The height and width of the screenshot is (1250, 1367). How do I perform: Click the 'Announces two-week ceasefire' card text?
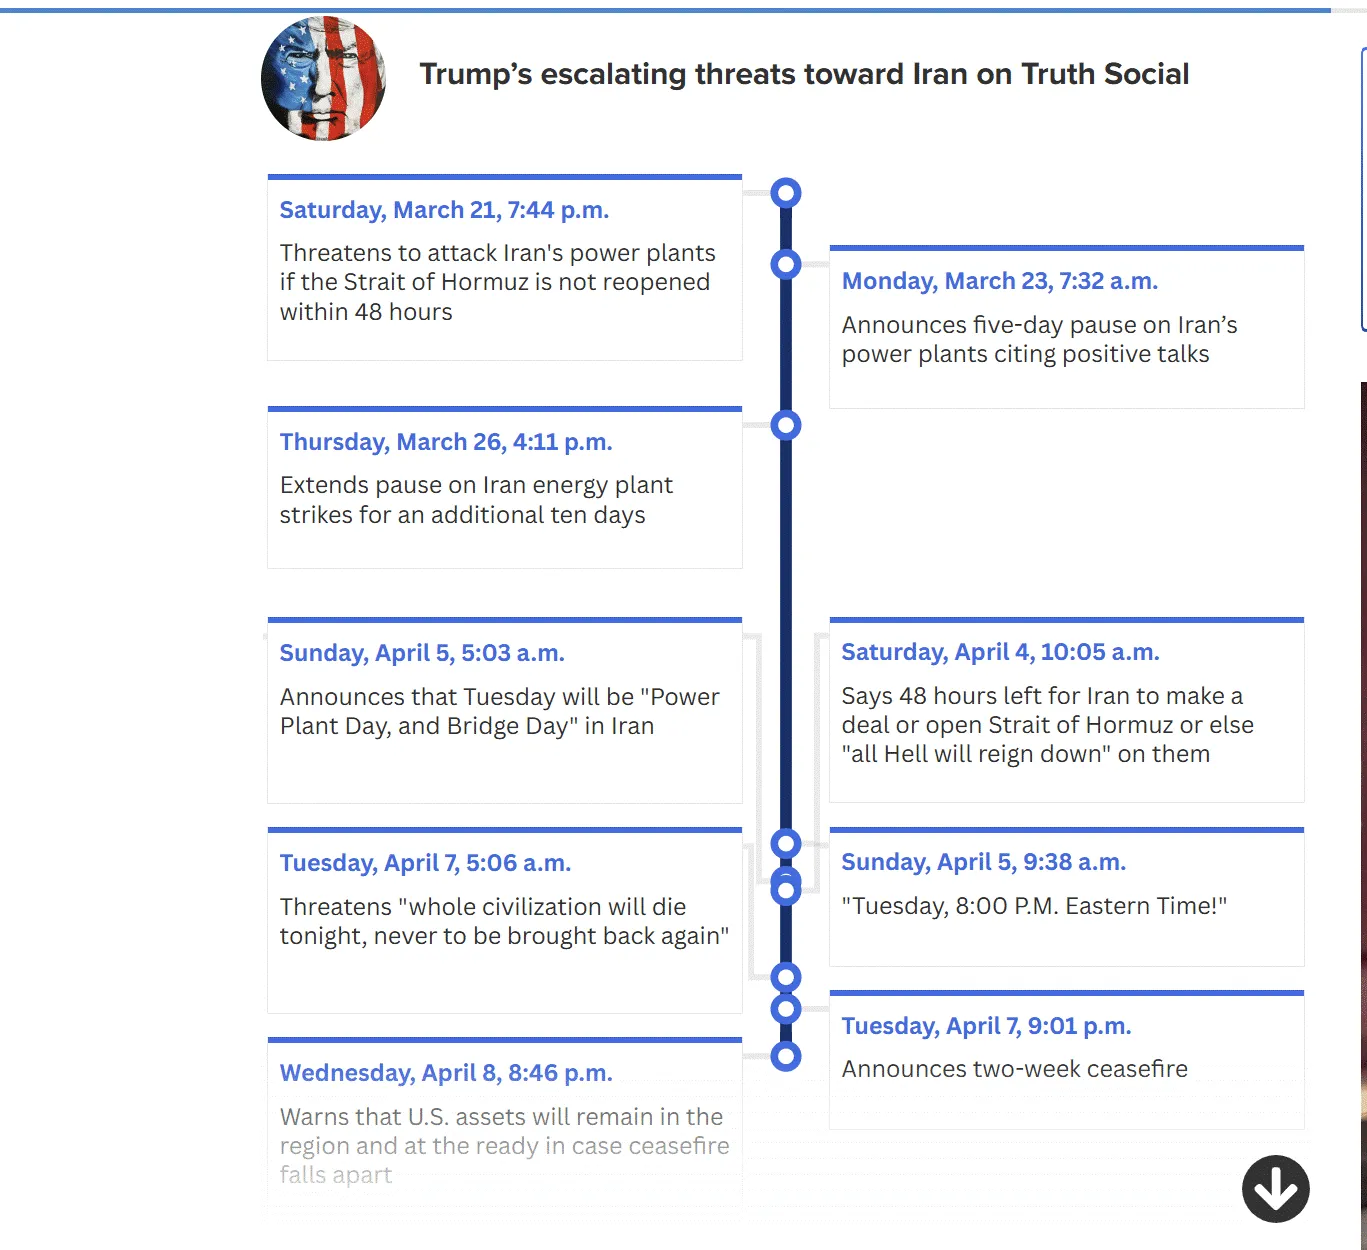point(1014,1069)
